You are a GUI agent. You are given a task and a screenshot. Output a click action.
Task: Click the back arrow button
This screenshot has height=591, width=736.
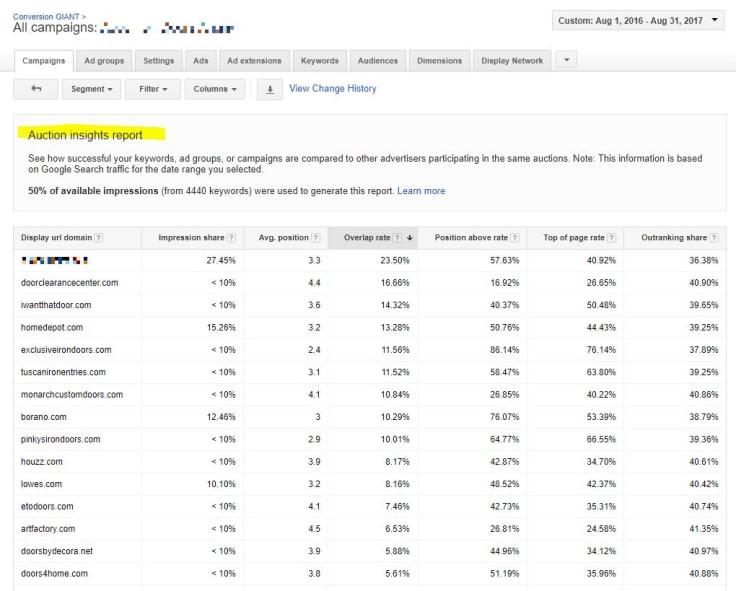tap(36, 89)
